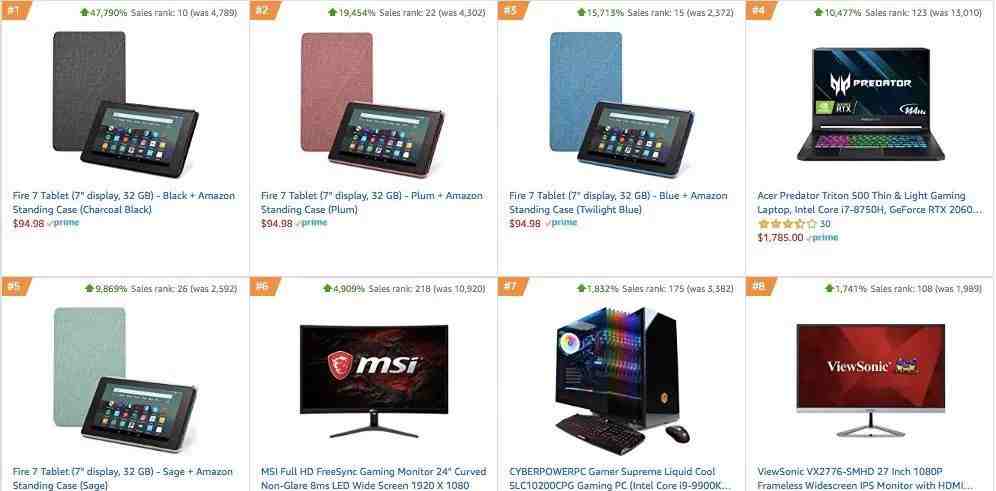This screenshot has width=996, height=491.
Task: Open the Twilight Blue Fire 7 Tablet image
Action: point(621,105)
